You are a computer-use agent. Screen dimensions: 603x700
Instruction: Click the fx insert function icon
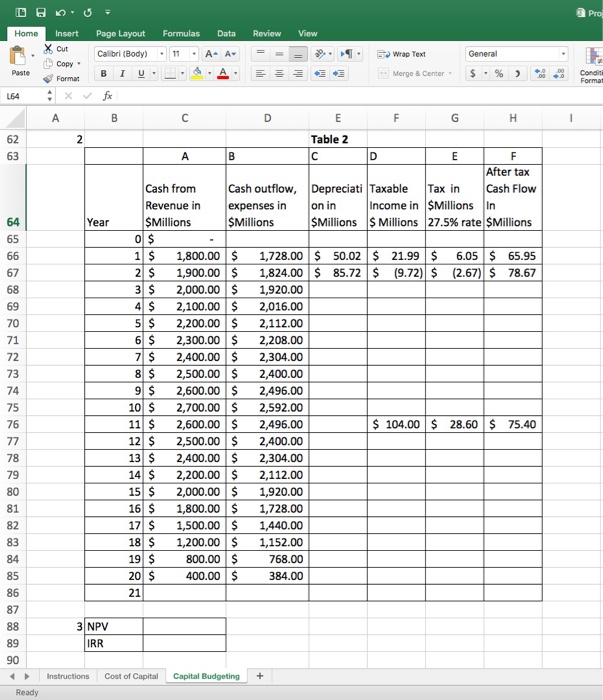[107, 96]
